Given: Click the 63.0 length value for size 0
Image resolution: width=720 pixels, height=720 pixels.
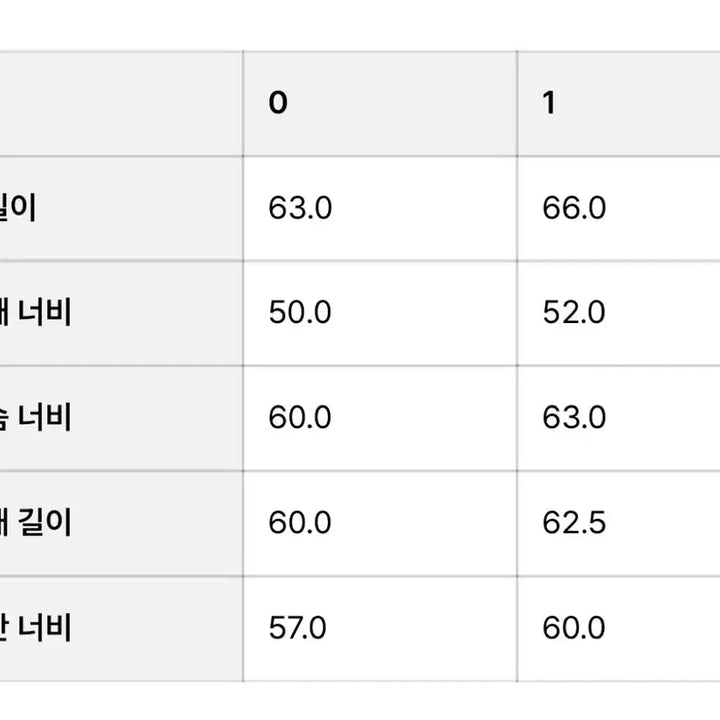Looking at the screenshot, I should pos(300,208).
